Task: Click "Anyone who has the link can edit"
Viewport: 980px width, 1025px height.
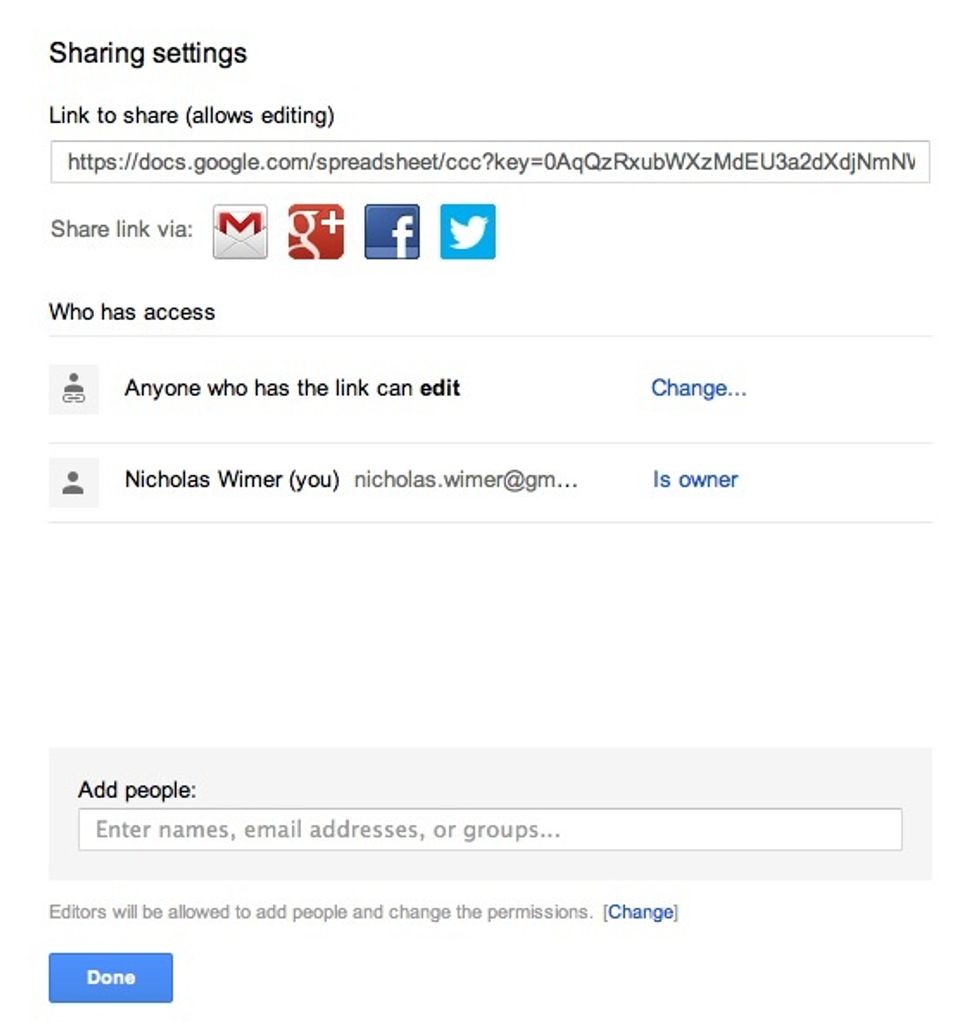Action: click(292, 388)
